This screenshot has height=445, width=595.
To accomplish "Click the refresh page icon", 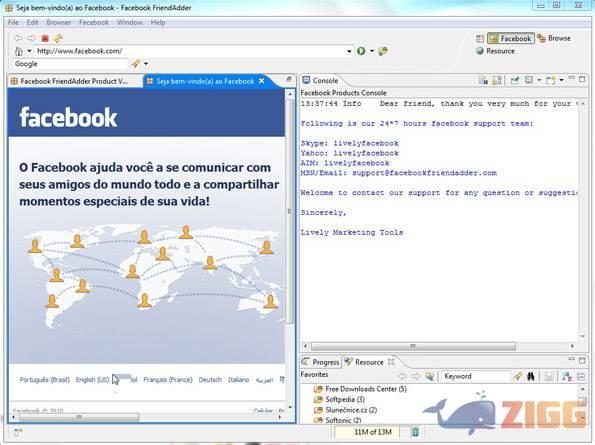I will pos(58,38).
